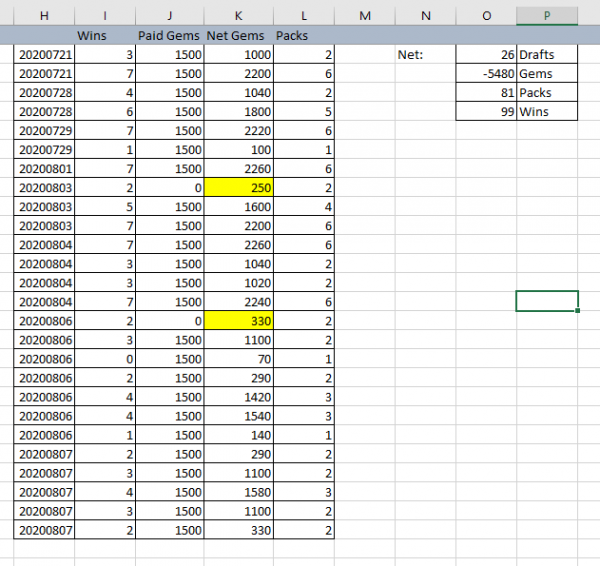Click the column M header
600x566 pixels.
[363, 14]
